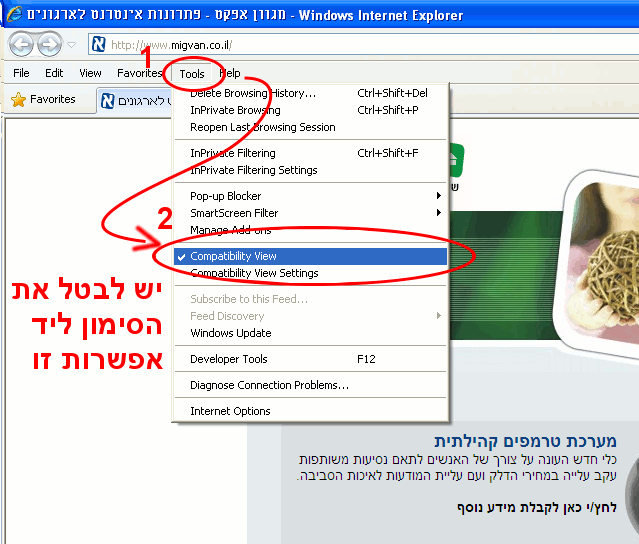
Task: Choose Delete Browsing History
Action: pyautogui.click(x=311, y=93)
